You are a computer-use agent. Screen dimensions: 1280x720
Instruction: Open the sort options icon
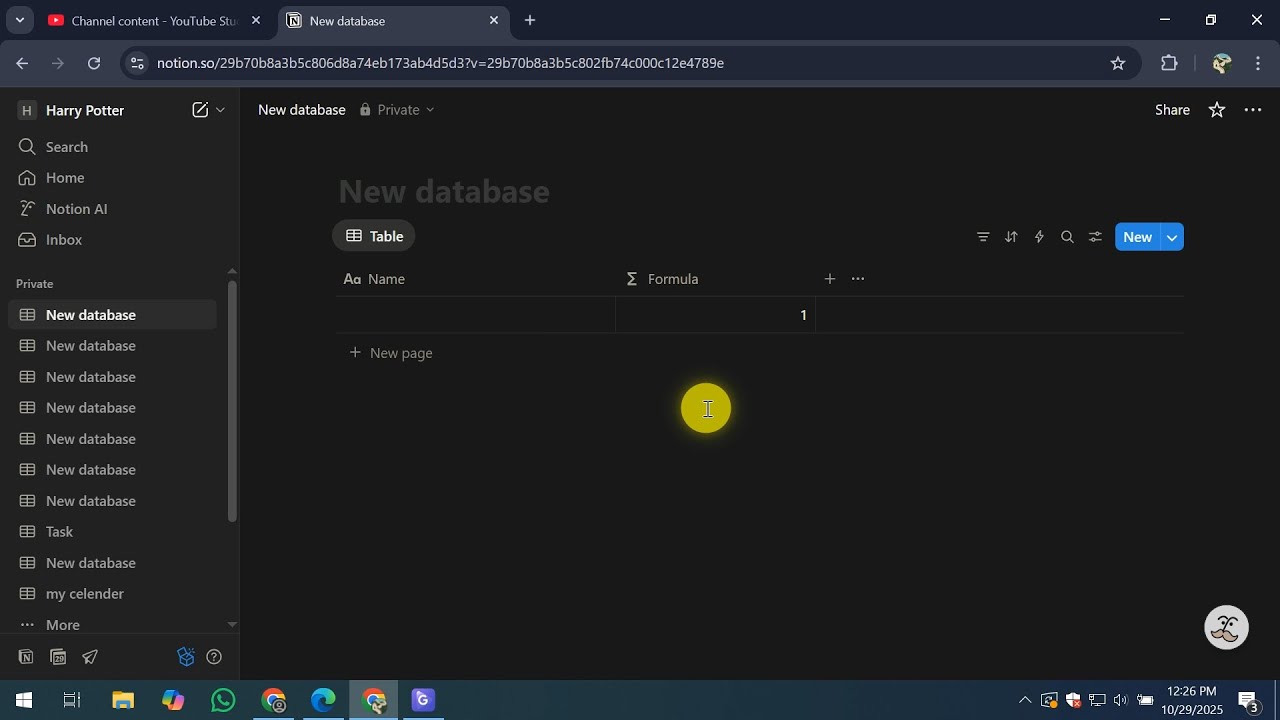click(1011, 237)
